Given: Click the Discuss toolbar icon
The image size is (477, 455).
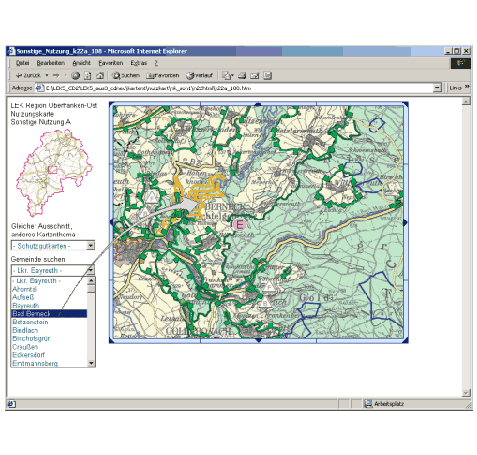Looking at the screenshot, I should [267, 76].
